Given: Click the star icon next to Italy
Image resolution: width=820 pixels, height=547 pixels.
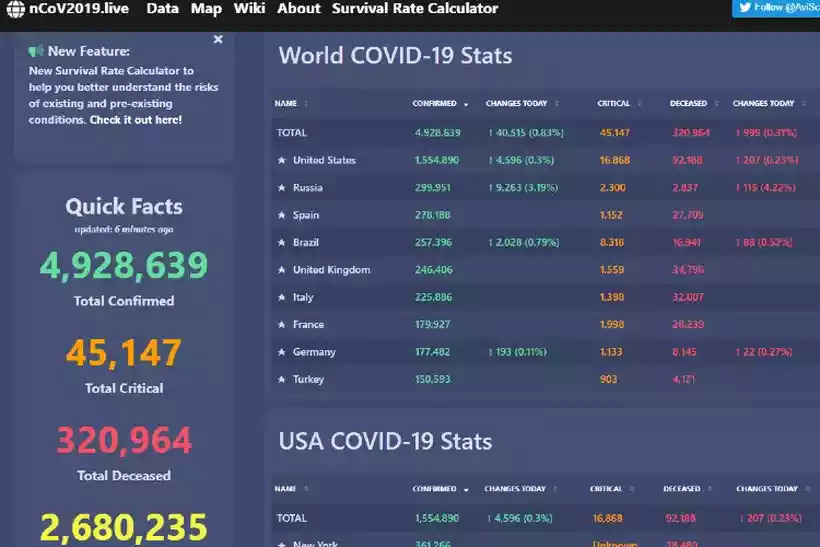Looking at the screenshot, I should coord(281,298).
